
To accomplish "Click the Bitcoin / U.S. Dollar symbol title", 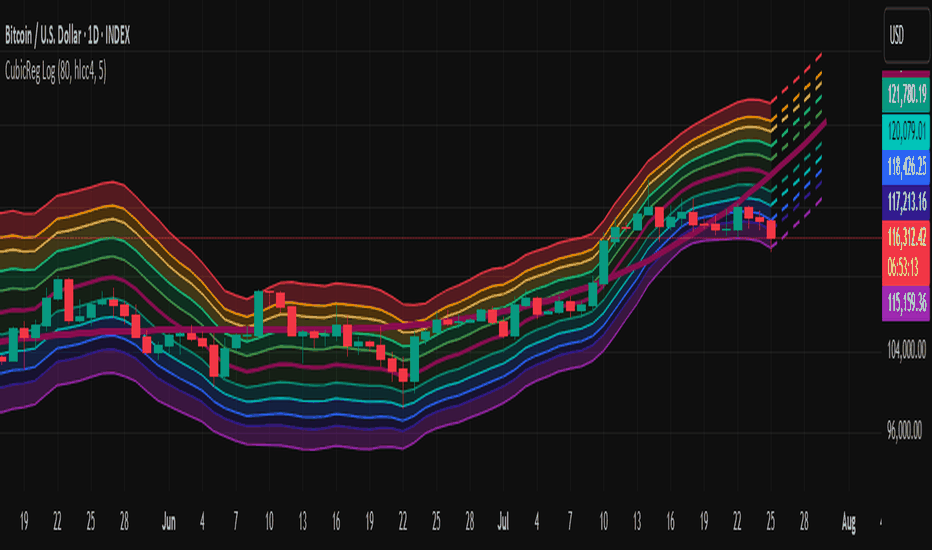I will [x=68, y=36].
